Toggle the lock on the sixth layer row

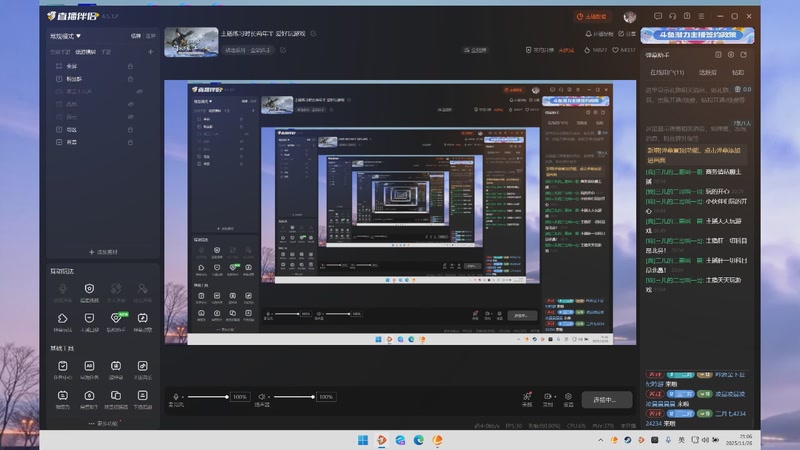coord(130,130)
